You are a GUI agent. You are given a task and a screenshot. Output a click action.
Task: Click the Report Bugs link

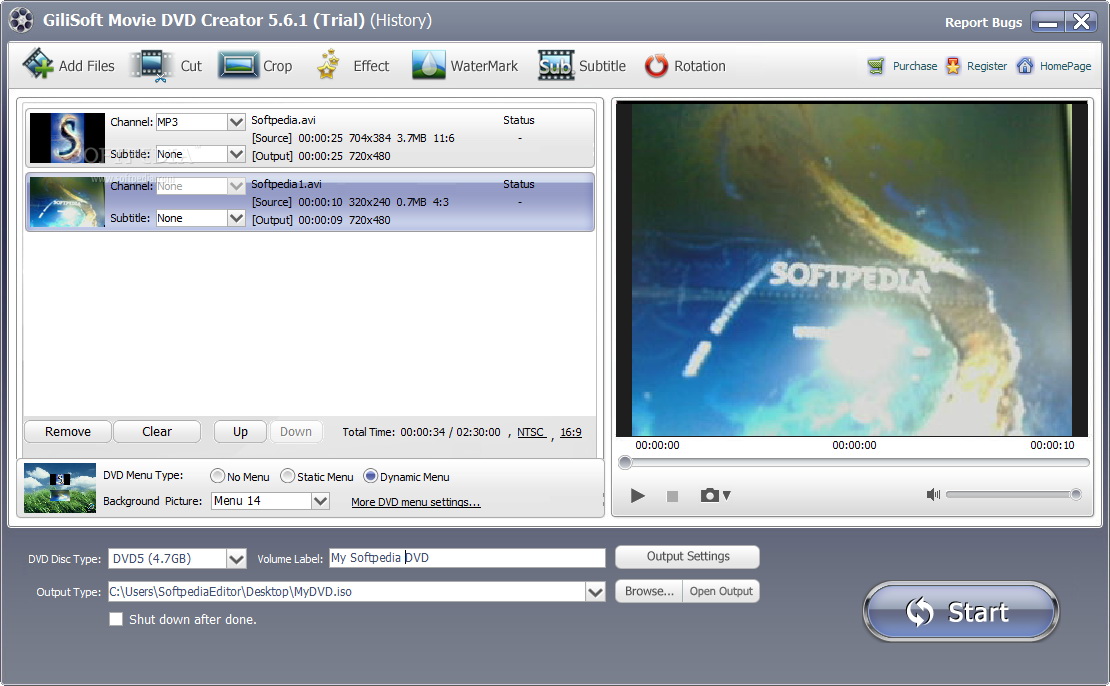pyautogui.click(x=983, y=22)
